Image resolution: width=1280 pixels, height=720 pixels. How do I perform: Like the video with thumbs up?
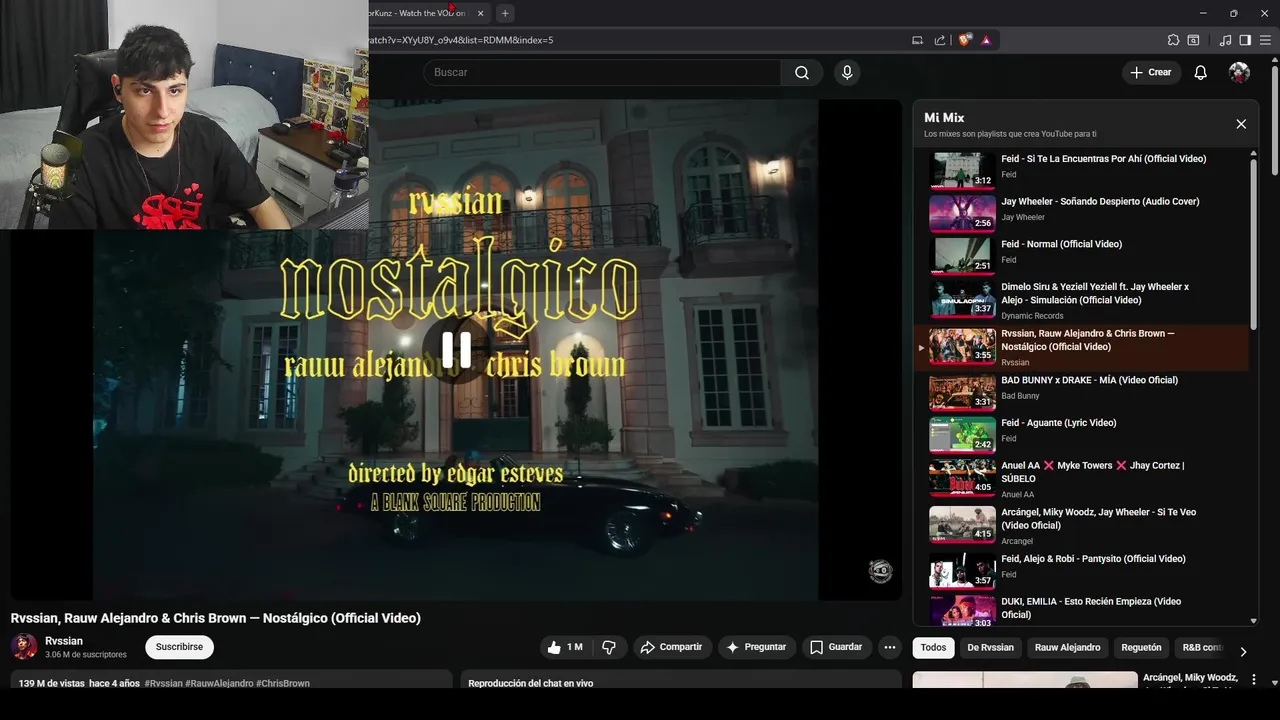point(565,647)
